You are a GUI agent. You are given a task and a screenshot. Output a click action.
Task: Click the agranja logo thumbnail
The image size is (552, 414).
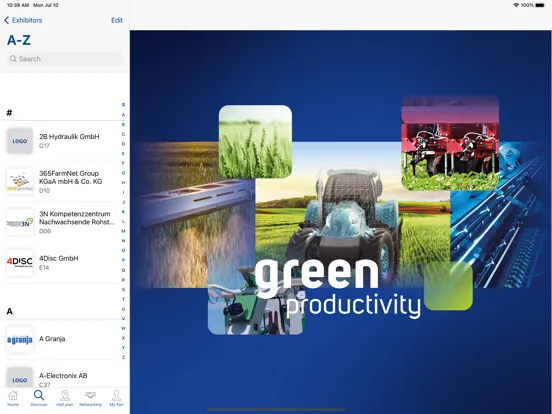tap(20, 340)
